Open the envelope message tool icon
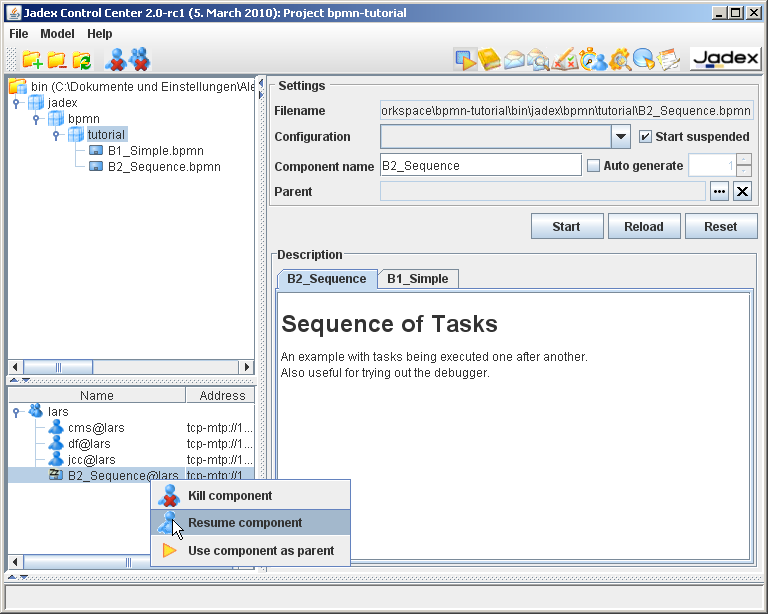Screen dimensions: 768x614 pos(515,60)
